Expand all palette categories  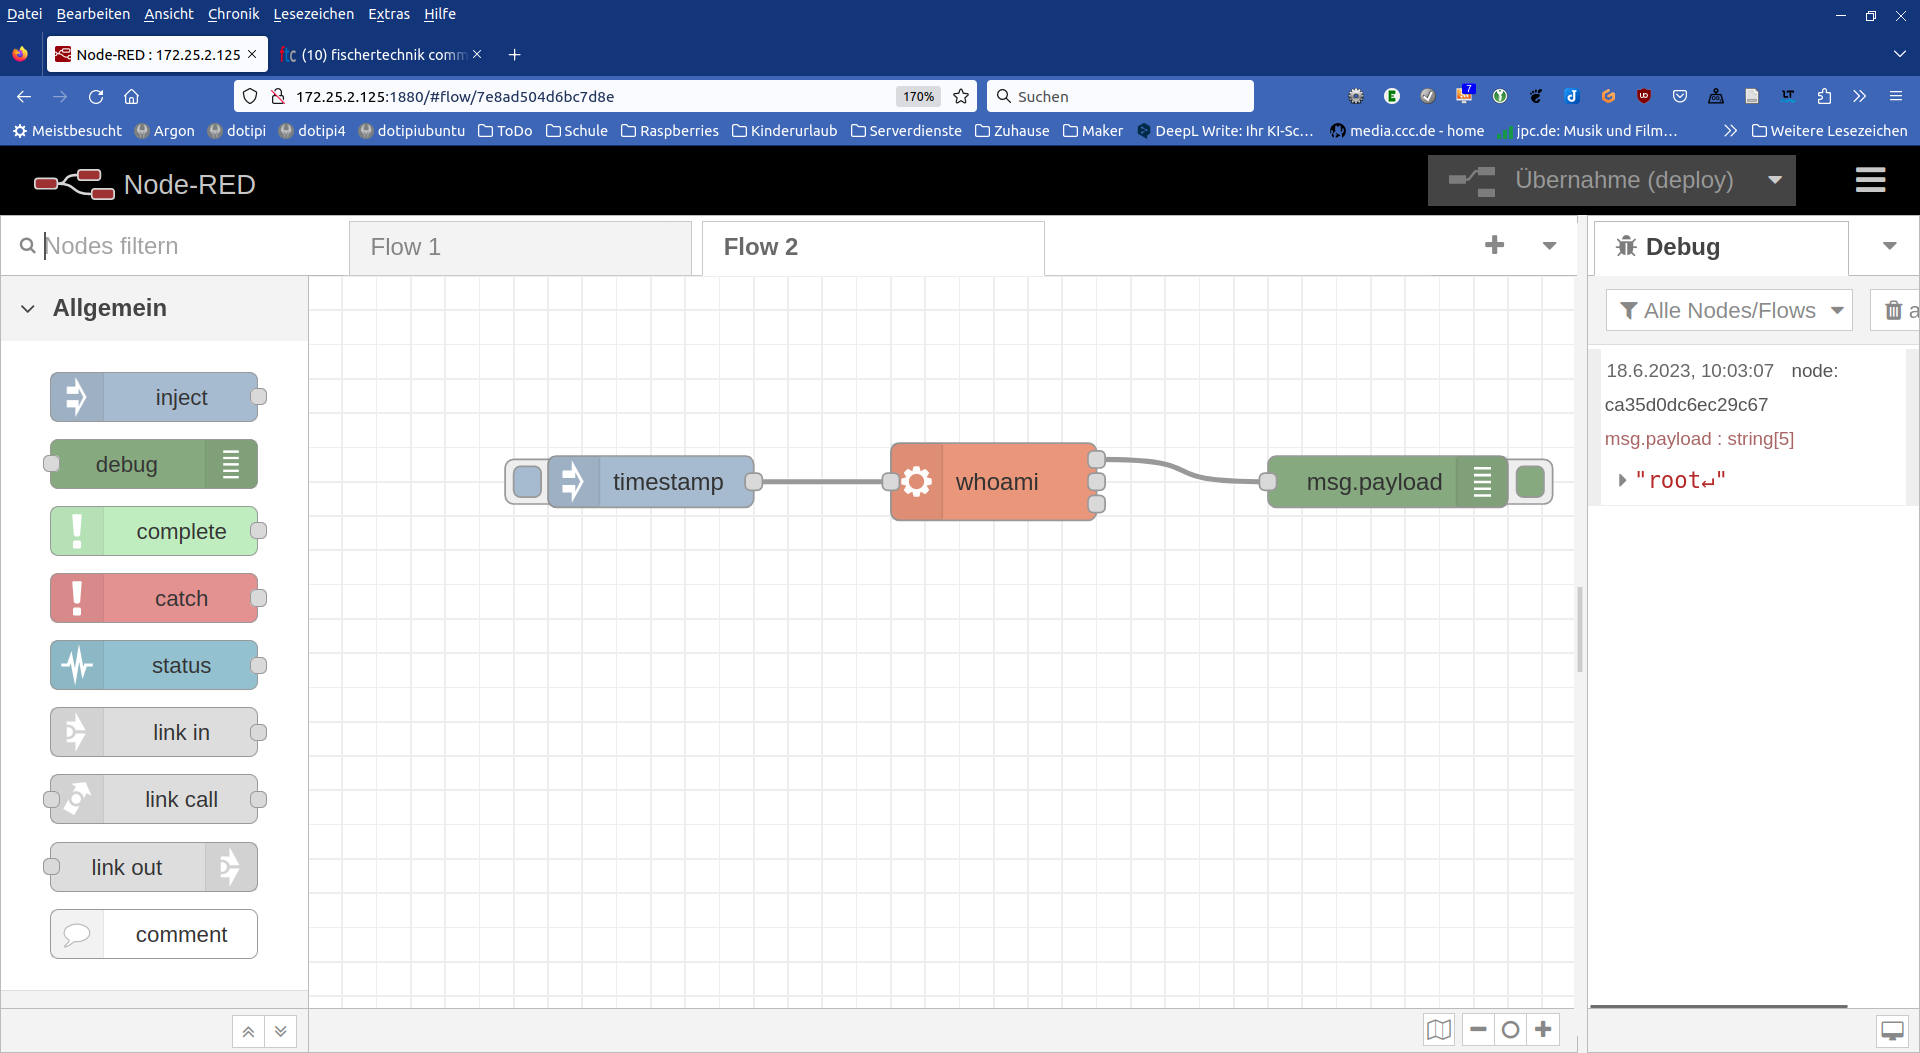[x=281, y=1031]
